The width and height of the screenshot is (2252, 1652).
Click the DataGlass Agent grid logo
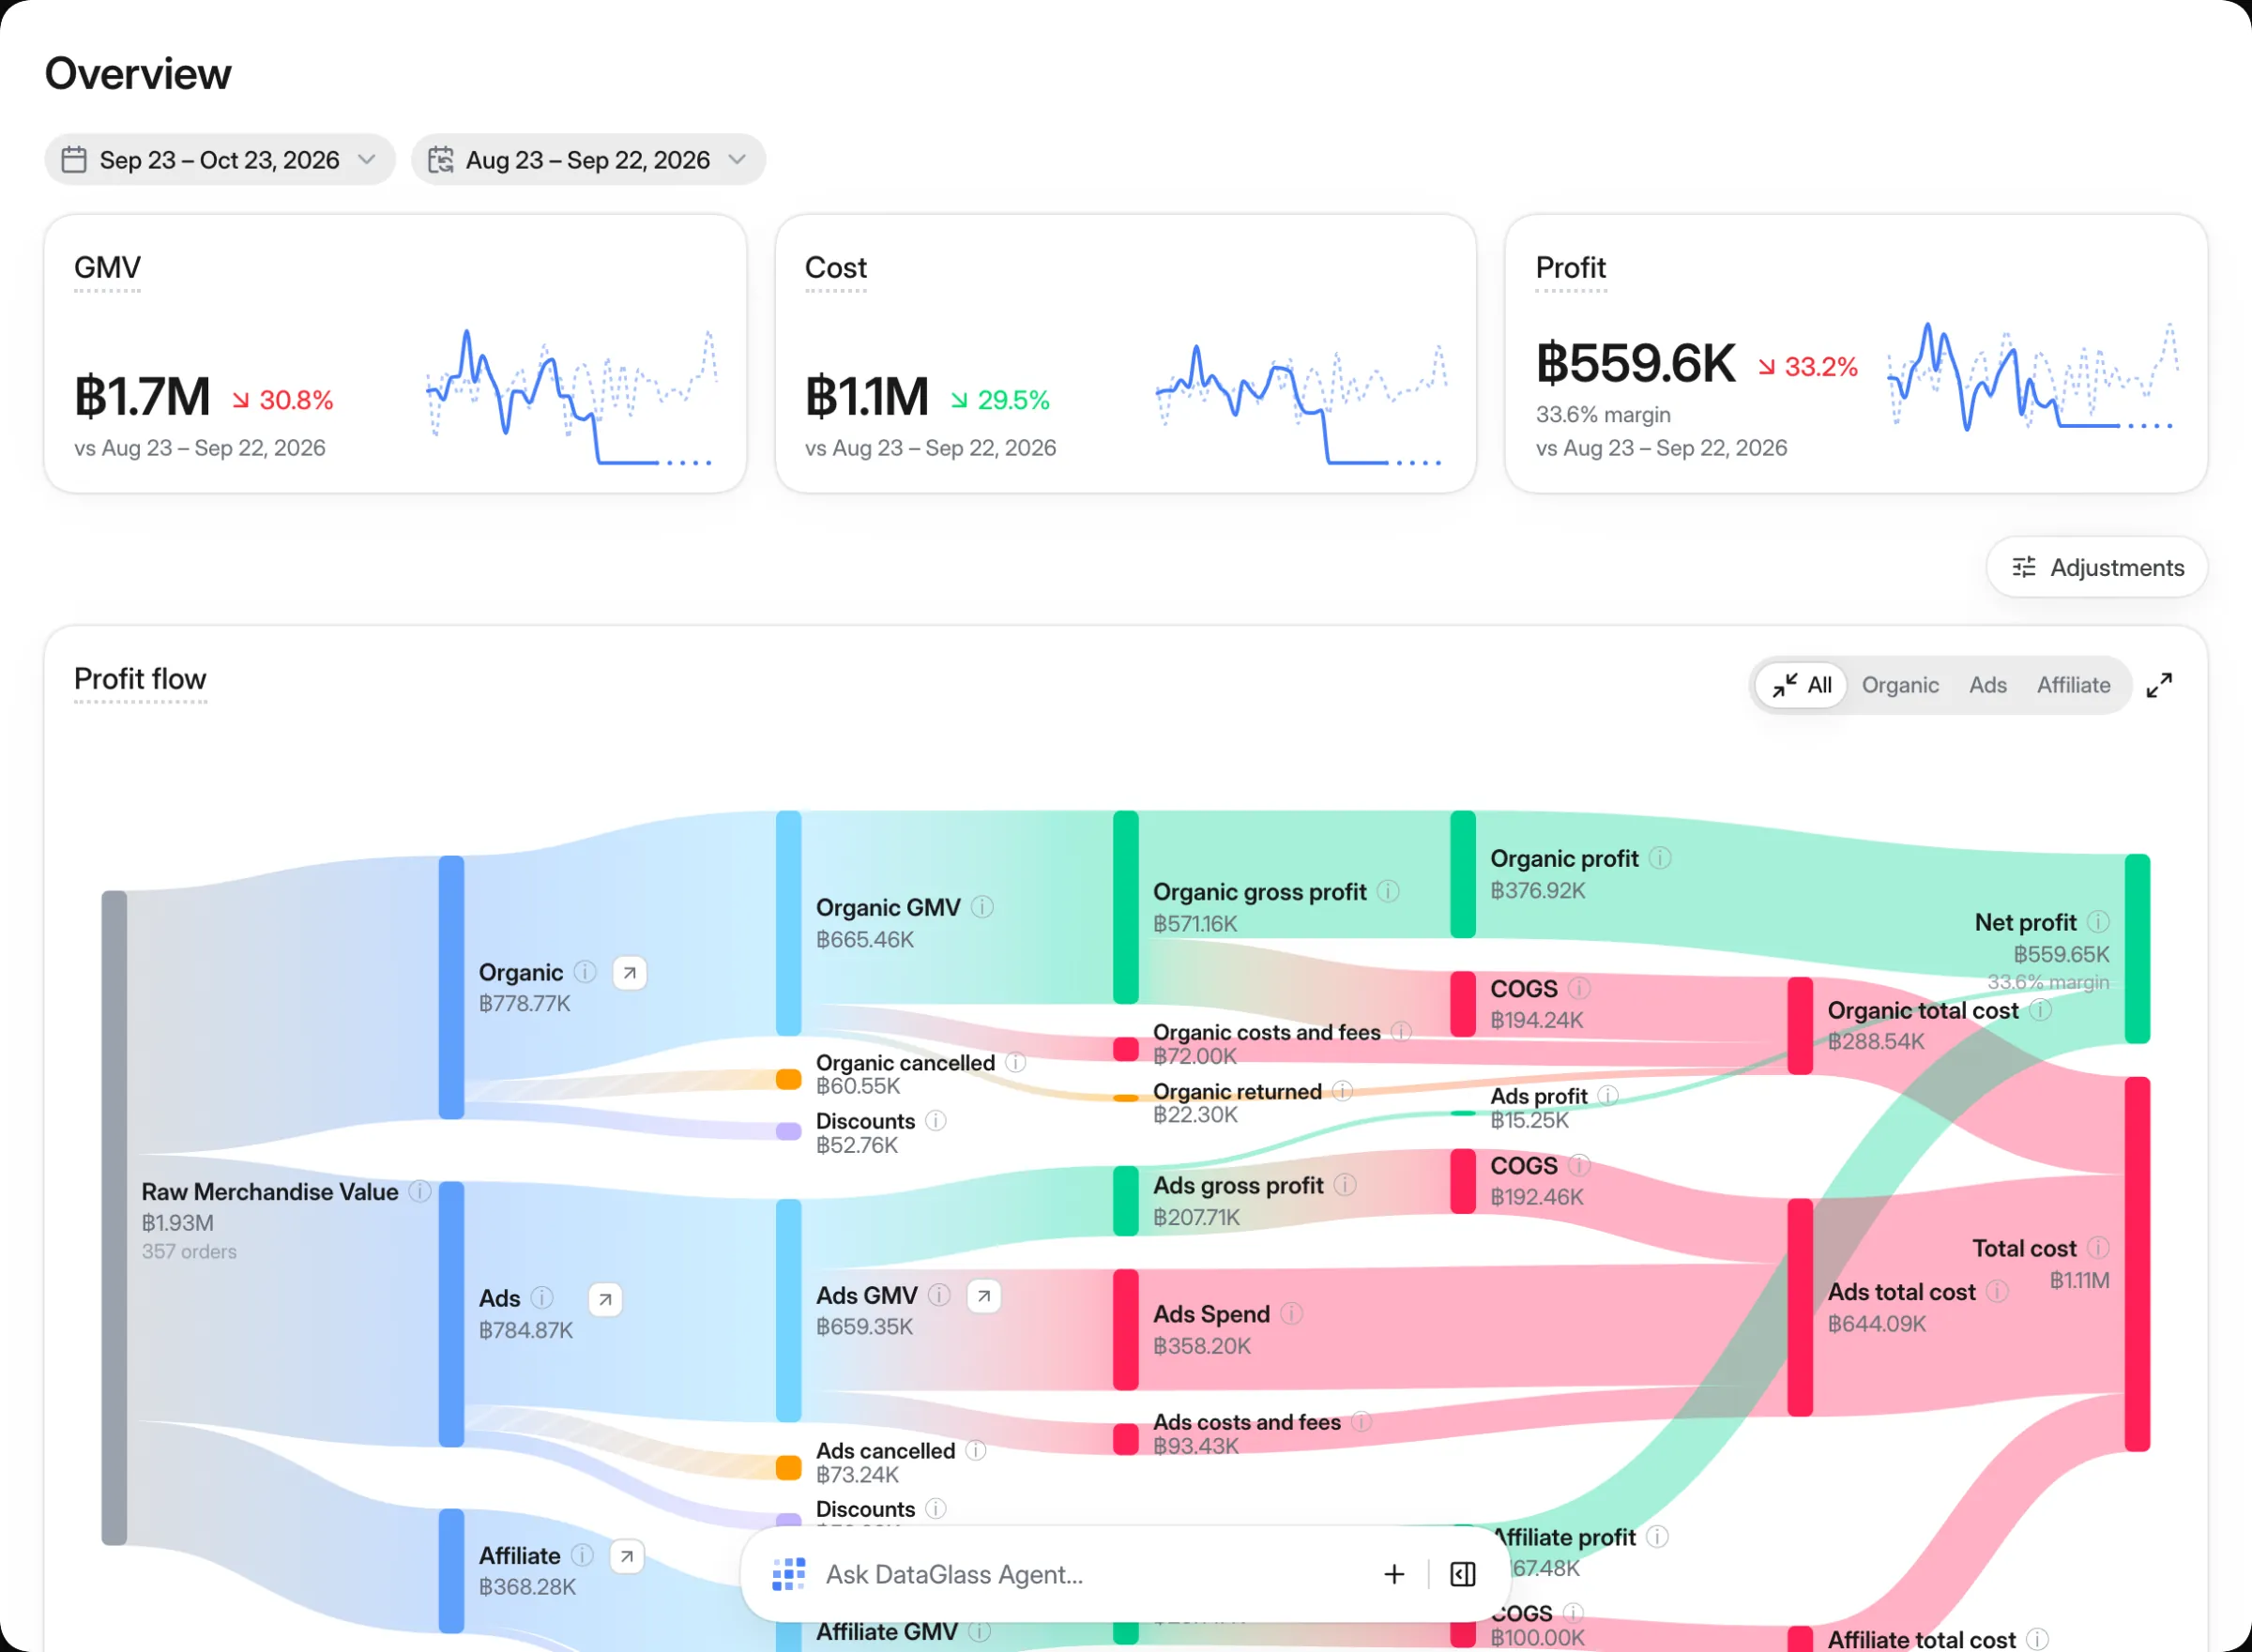click(789, 1576)
